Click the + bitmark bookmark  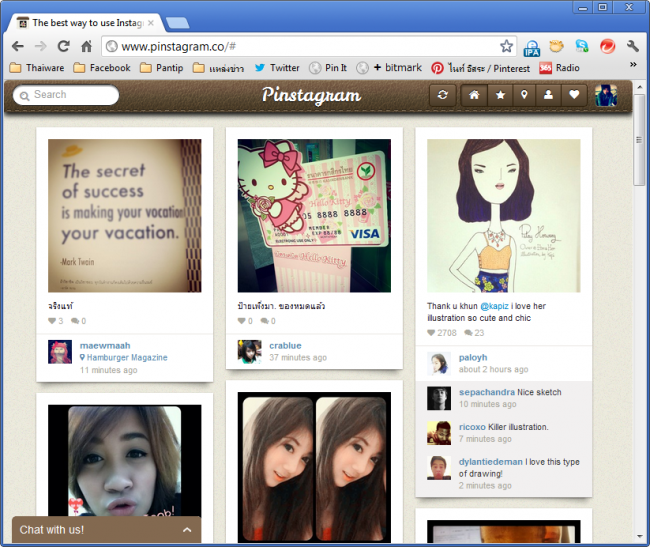[x=389, y=68]
